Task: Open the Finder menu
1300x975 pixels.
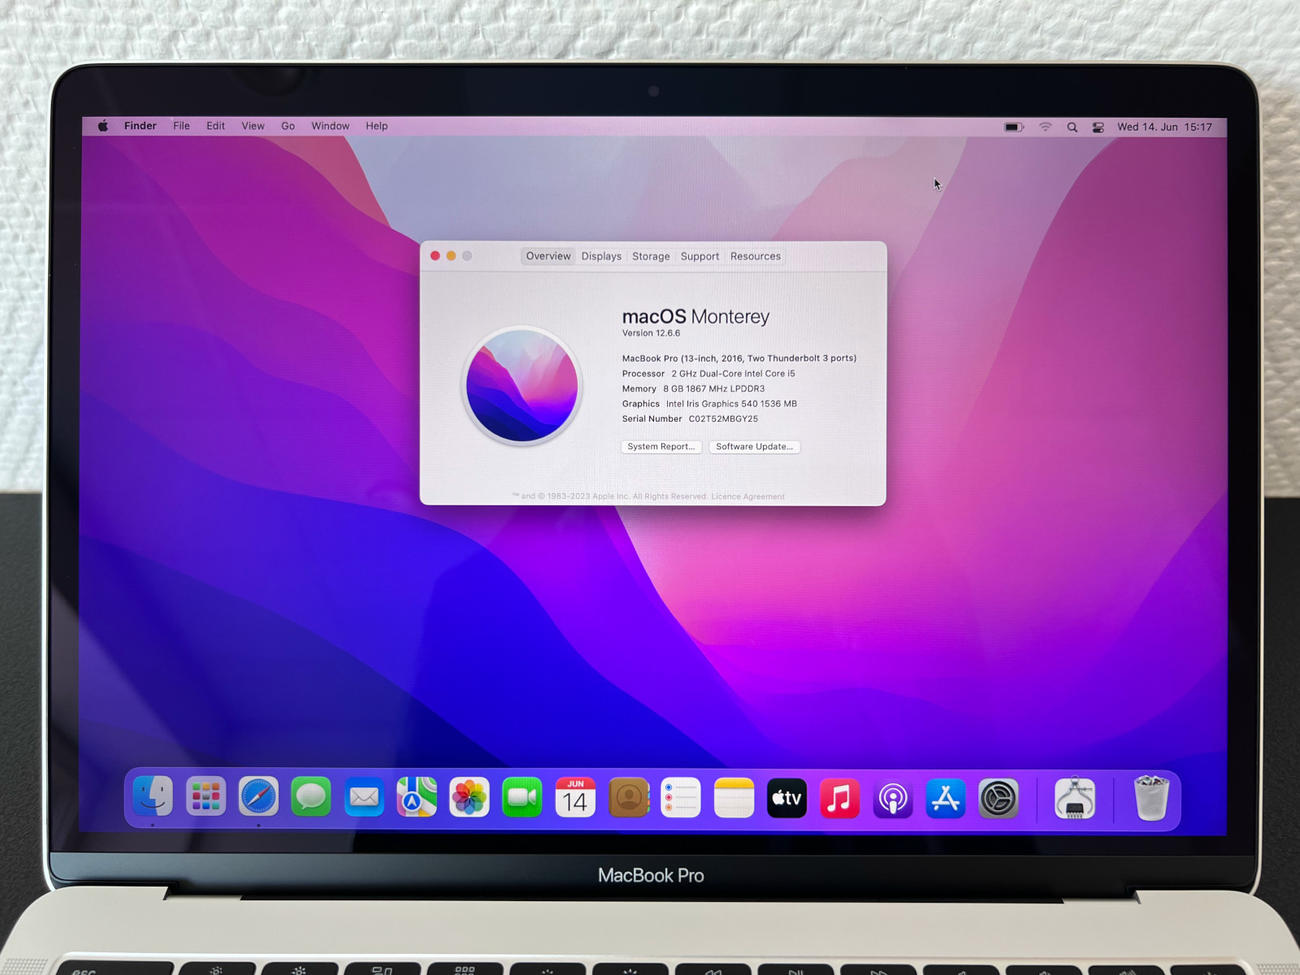Action: [140, 126]
